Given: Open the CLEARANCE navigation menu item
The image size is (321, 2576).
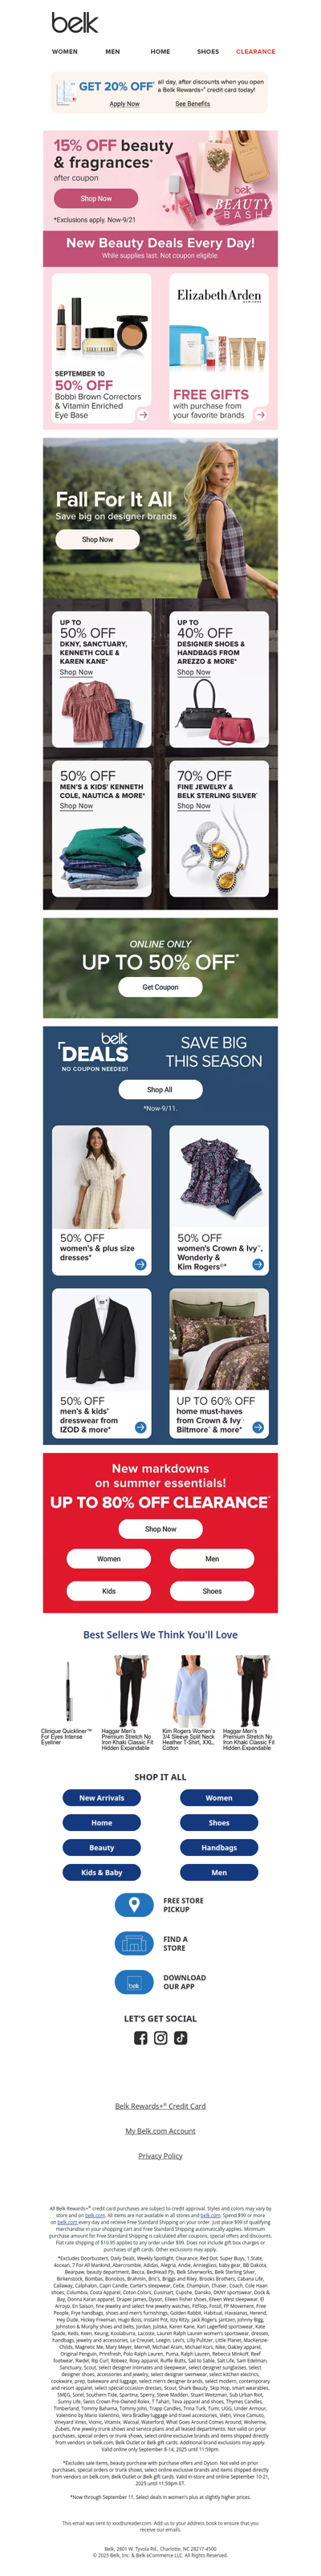Looking at the screenshot, I should point(256,51).
